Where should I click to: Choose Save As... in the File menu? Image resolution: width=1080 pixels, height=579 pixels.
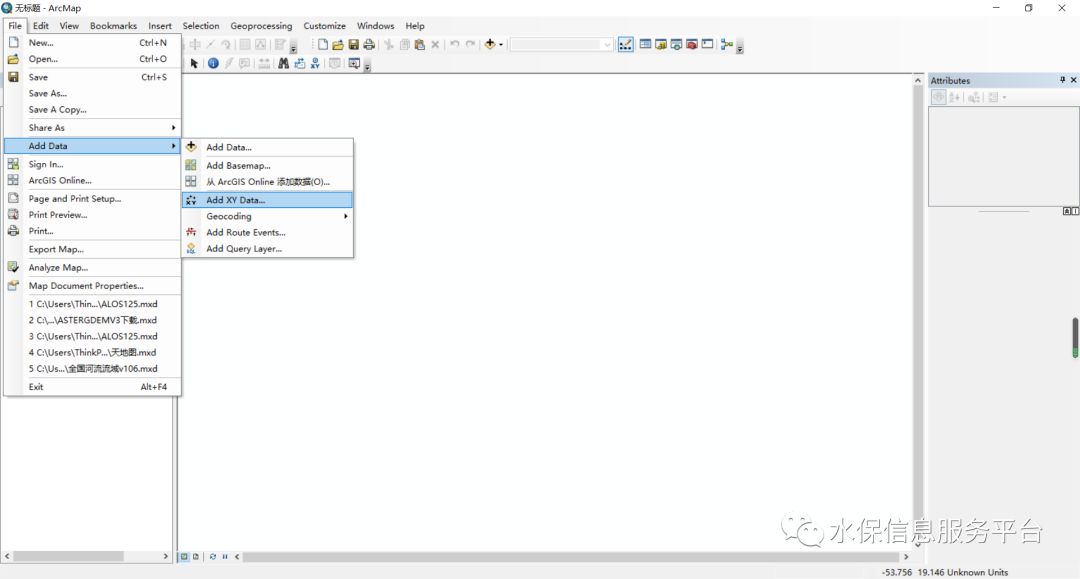click(x=93, y=94)
